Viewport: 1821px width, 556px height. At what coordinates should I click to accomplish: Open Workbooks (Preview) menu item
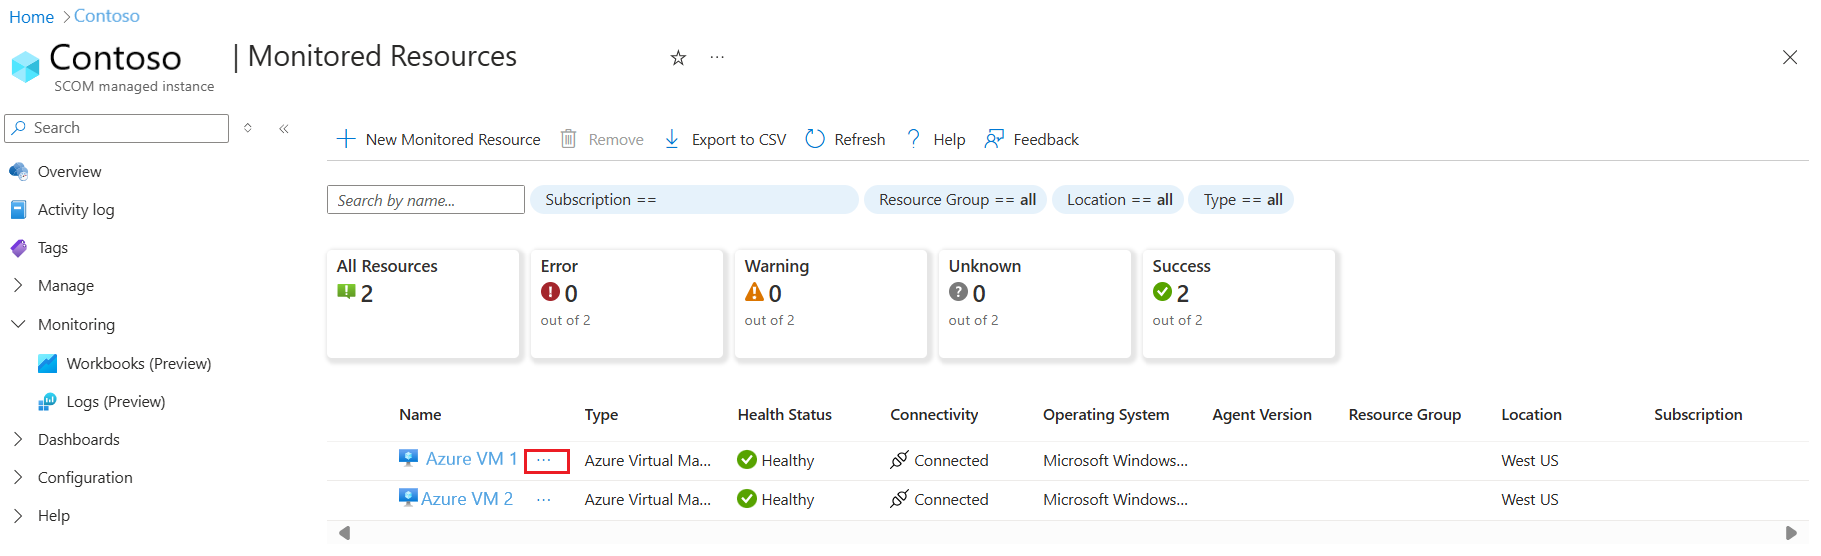(x=138, y=364)
